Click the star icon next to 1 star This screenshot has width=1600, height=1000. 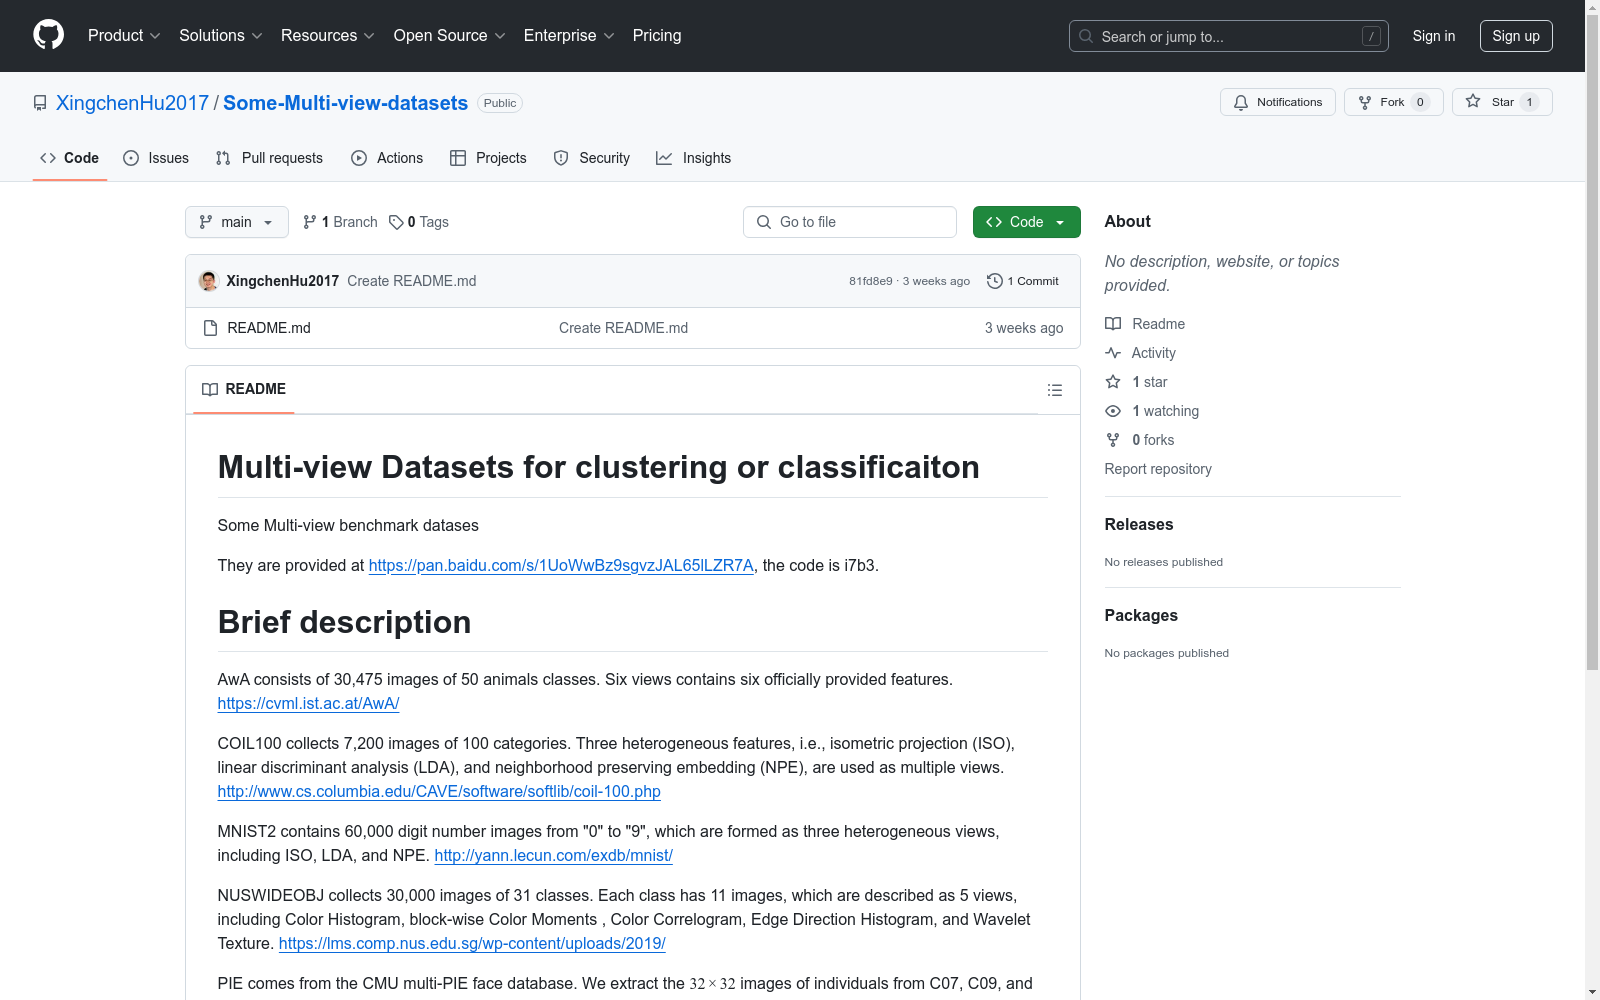click(1113, 382)
